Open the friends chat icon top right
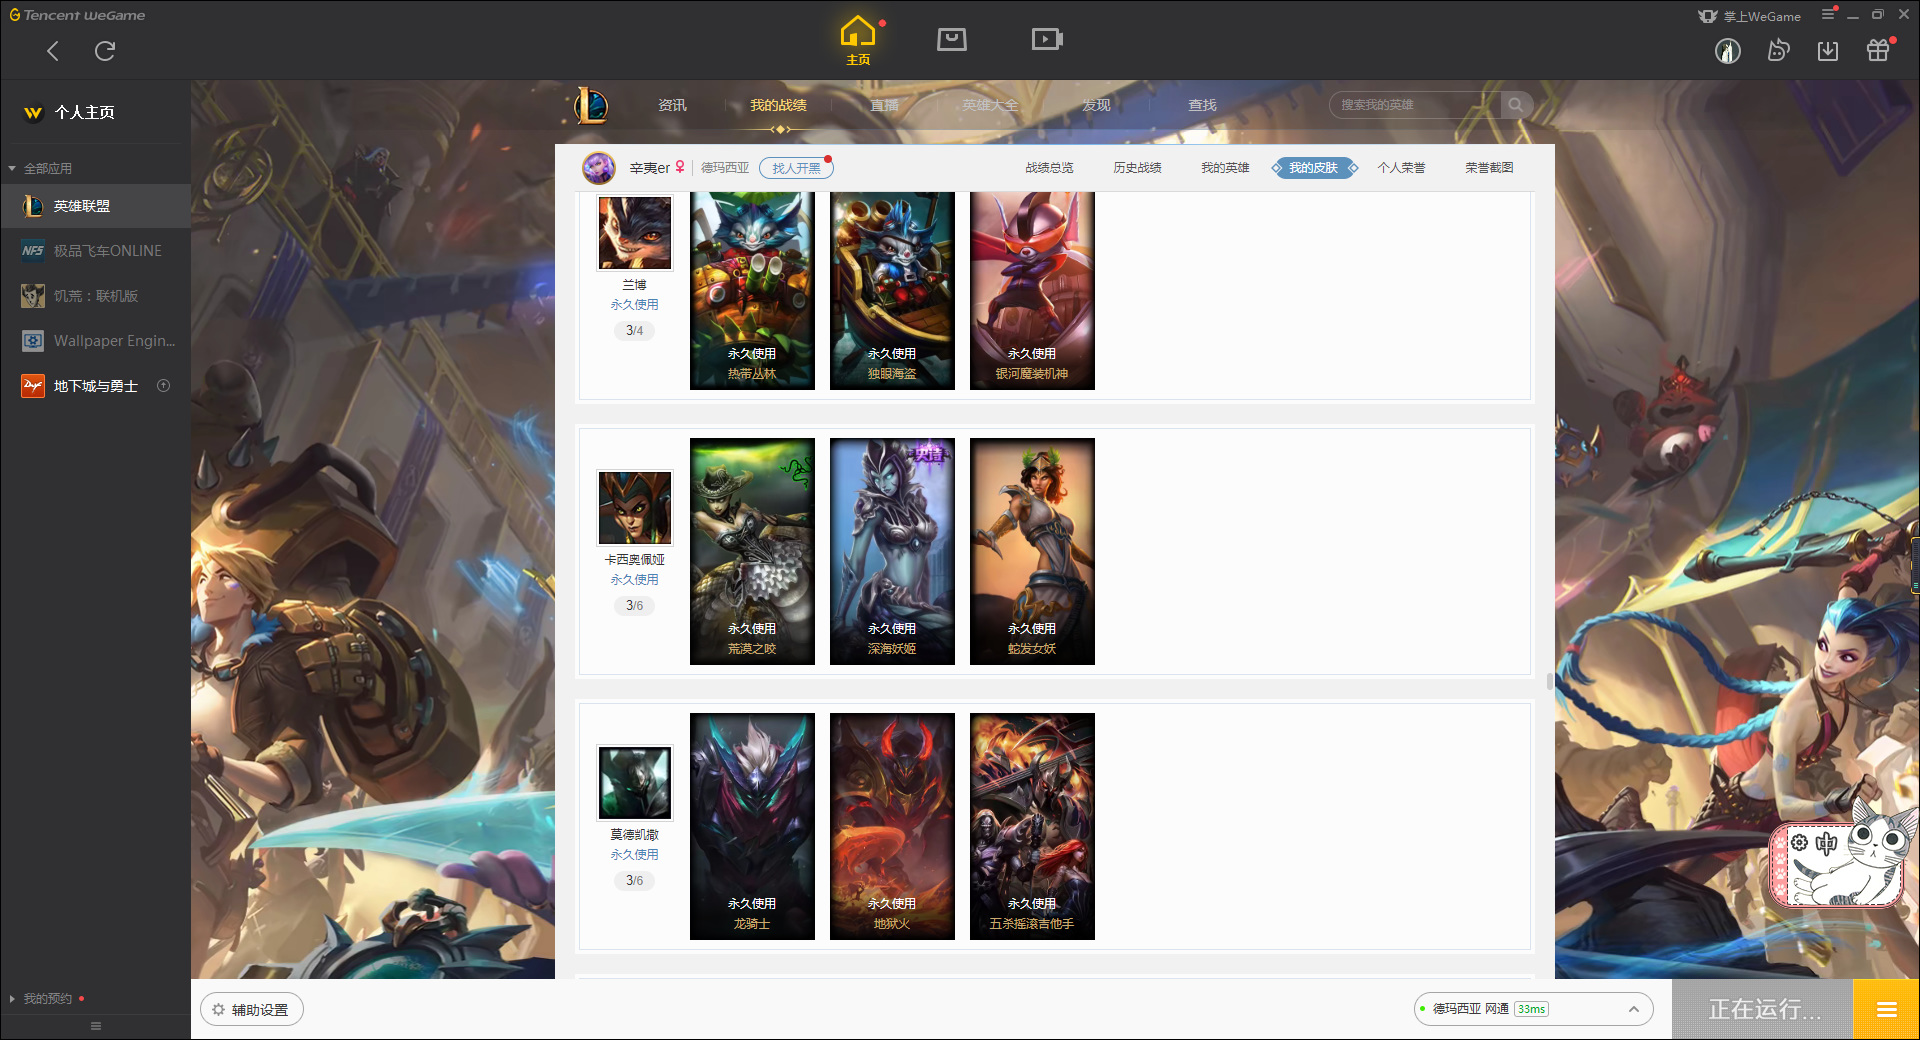The height and width of the screenshot is (1040, 1920). [x=1778, y=51]
